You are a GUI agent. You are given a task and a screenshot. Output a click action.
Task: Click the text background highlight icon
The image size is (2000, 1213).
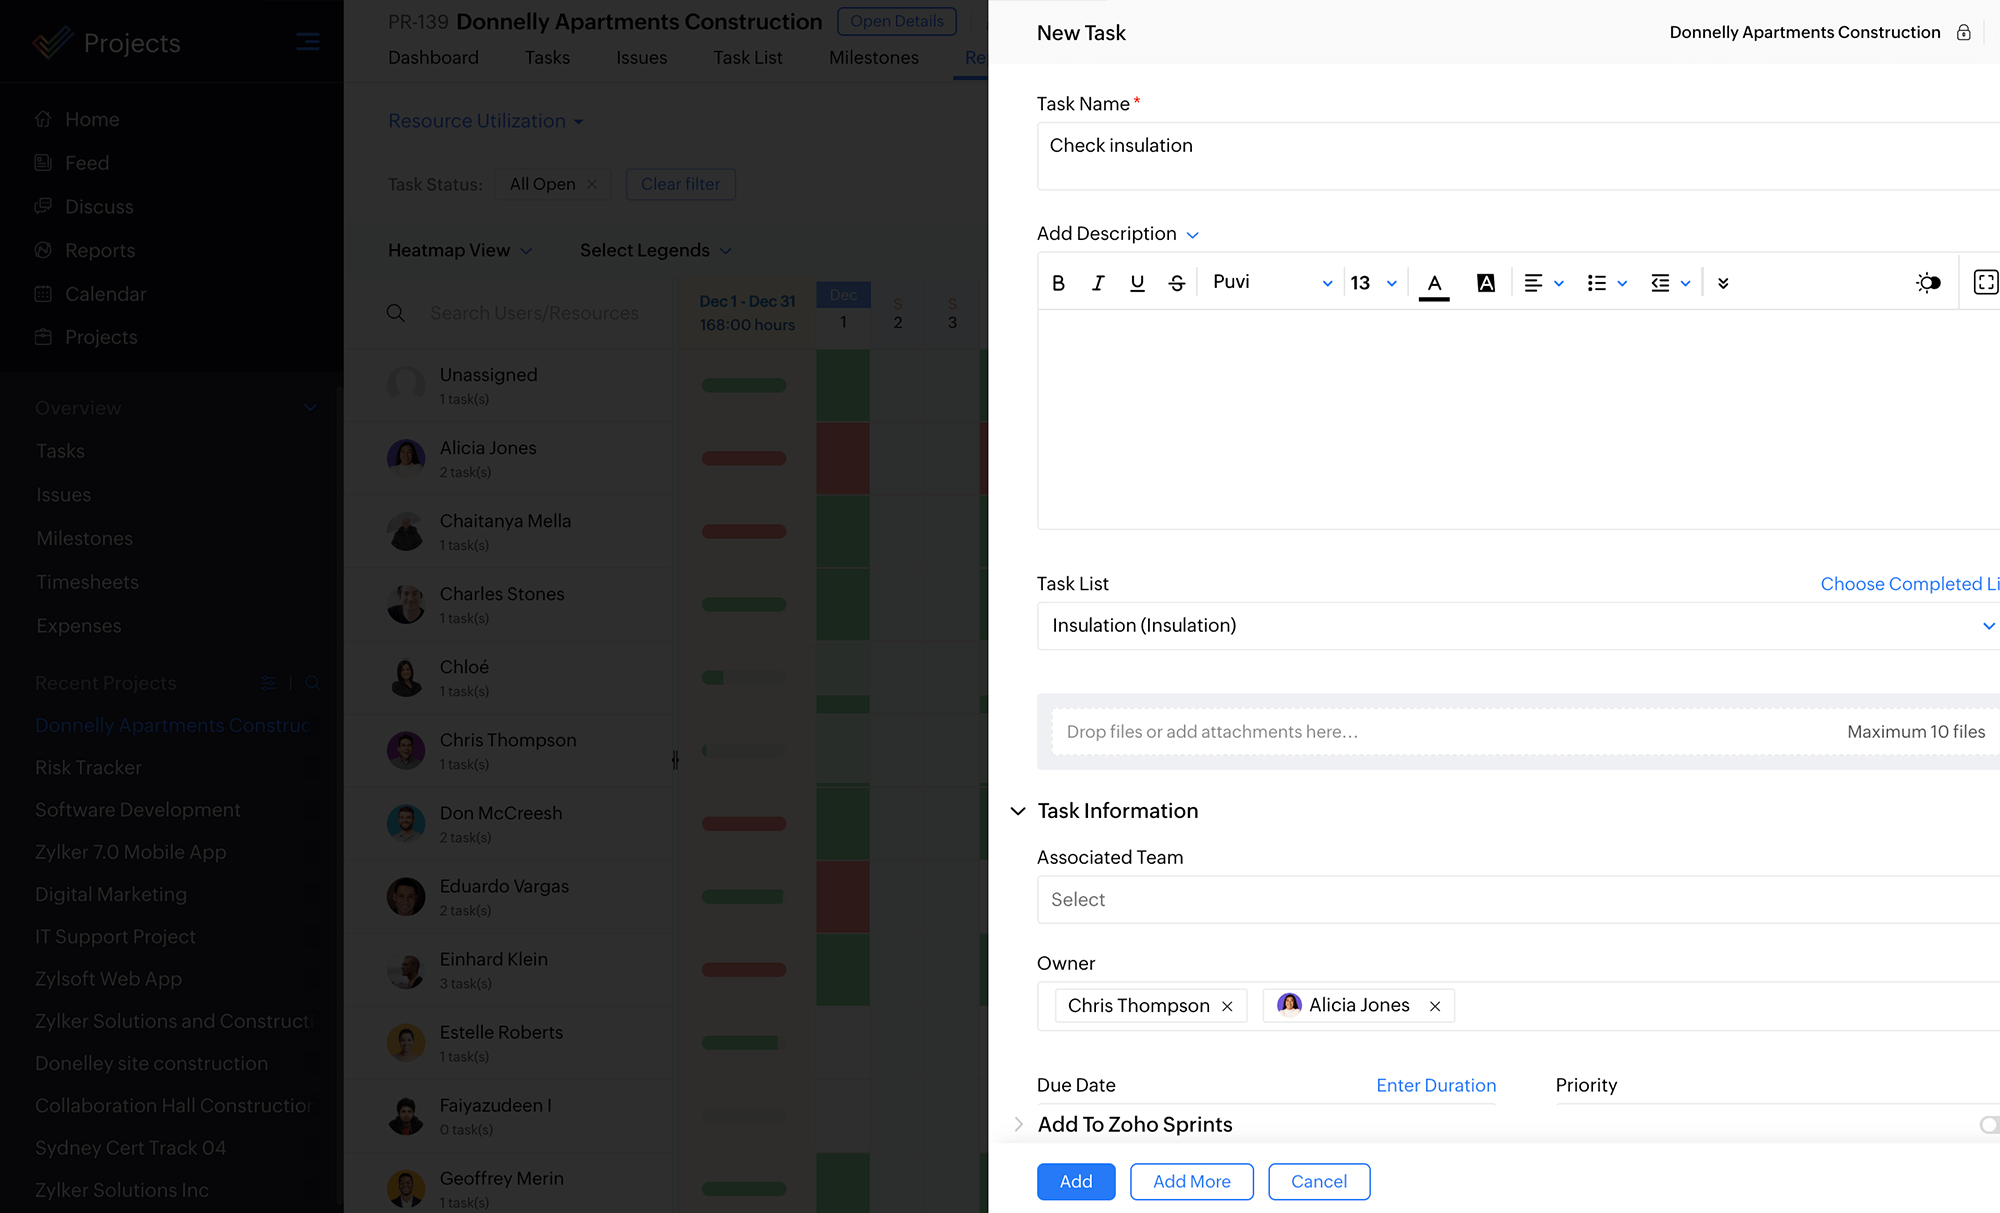tap(1486, 283)
